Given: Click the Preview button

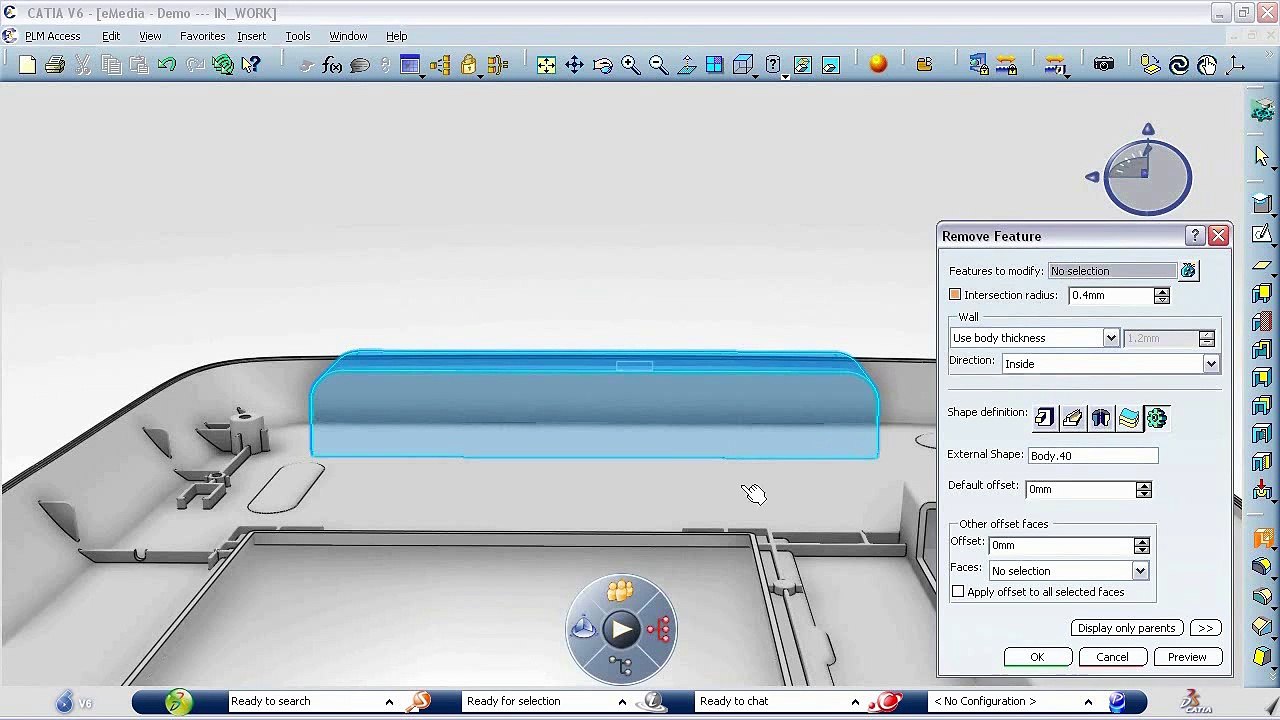Looking at the screenshot, I should 1187,657.
